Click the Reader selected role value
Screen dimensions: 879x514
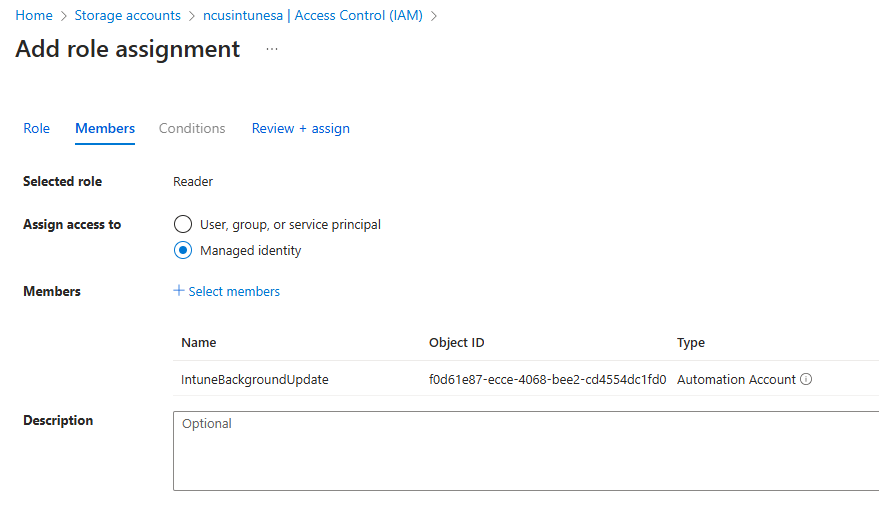click(x=193, y=181)
